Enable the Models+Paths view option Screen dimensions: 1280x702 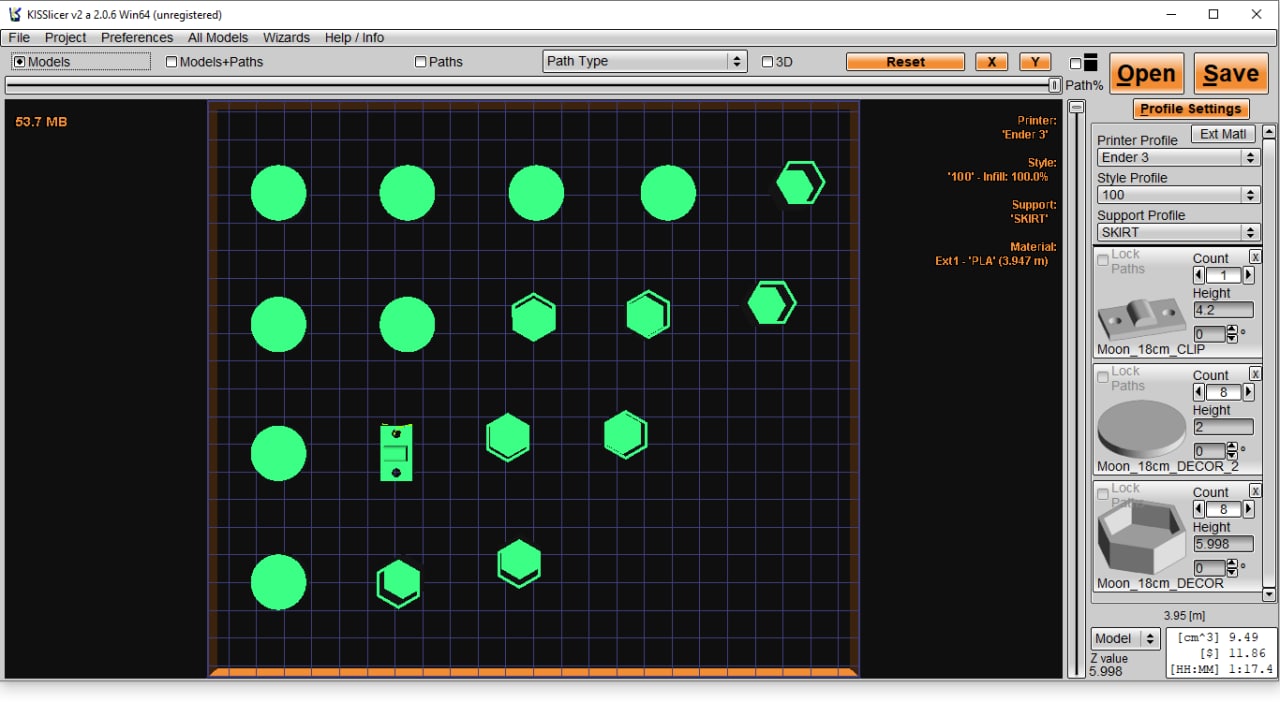coord(215,61)
